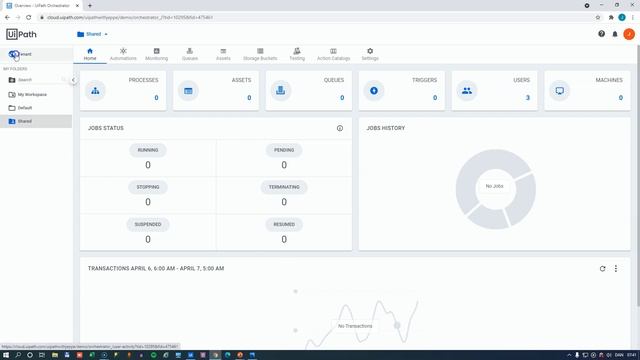Select the Shared folder in sidebar
The width and height of the screenshot is (640, 360).
[x=36, y=121]
